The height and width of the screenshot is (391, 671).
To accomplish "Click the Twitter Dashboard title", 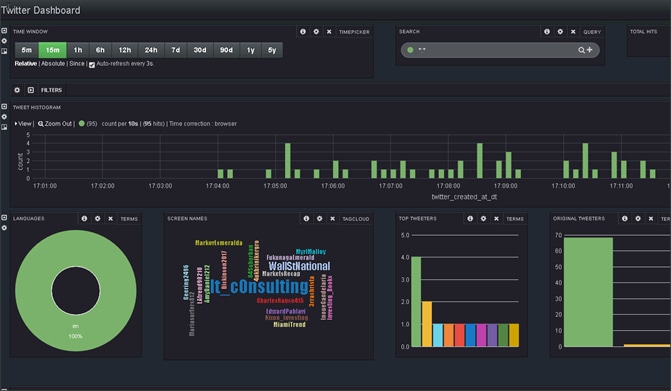I will coord(41,10).
